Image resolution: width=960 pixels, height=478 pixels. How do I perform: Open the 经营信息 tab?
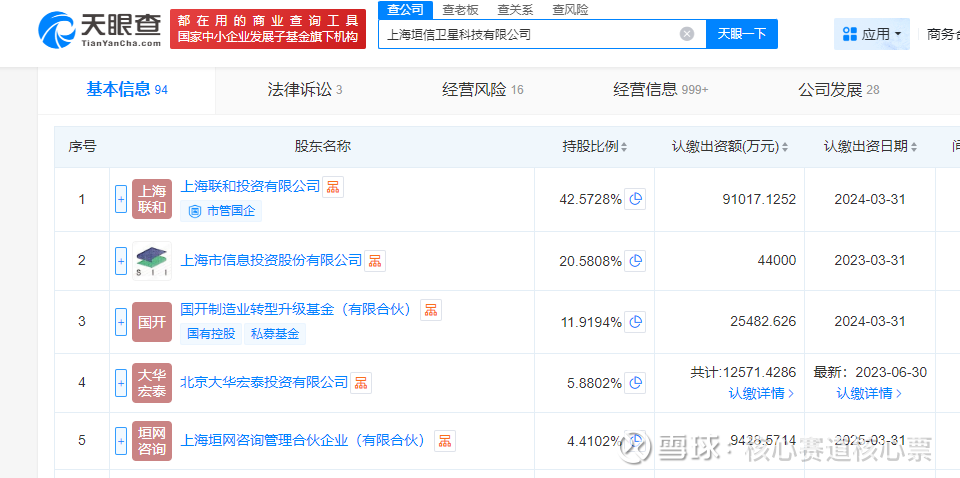661,90
